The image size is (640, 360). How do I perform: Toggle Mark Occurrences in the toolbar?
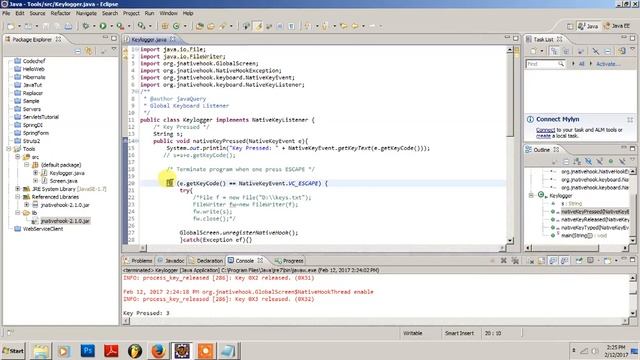(258, 26)
